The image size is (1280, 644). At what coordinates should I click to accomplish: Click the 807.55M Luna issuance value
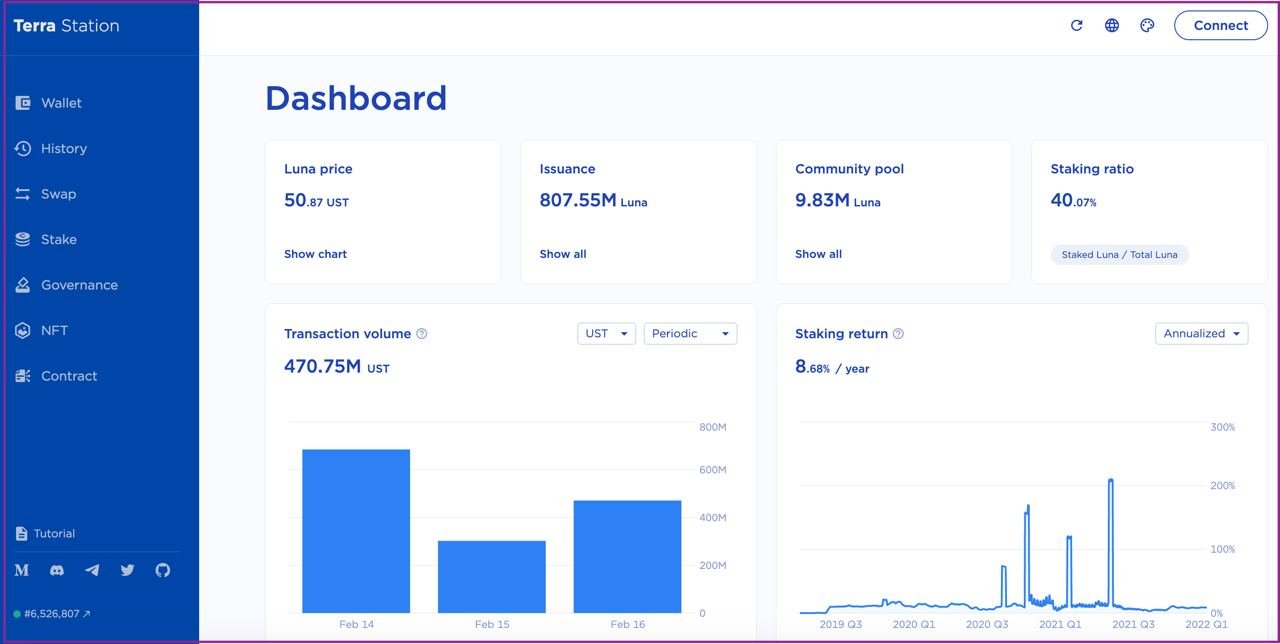click(x=594, y=200)
